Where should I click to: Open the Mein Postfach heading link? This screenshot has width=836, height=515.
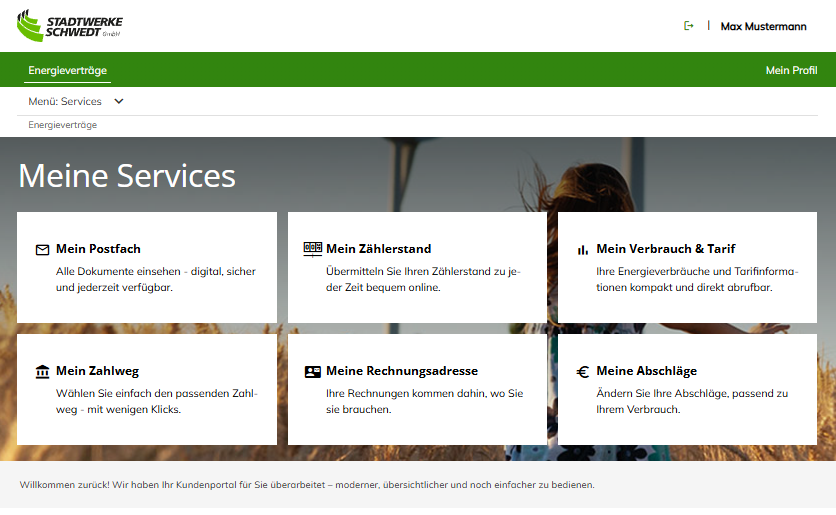tap(98, 249)
